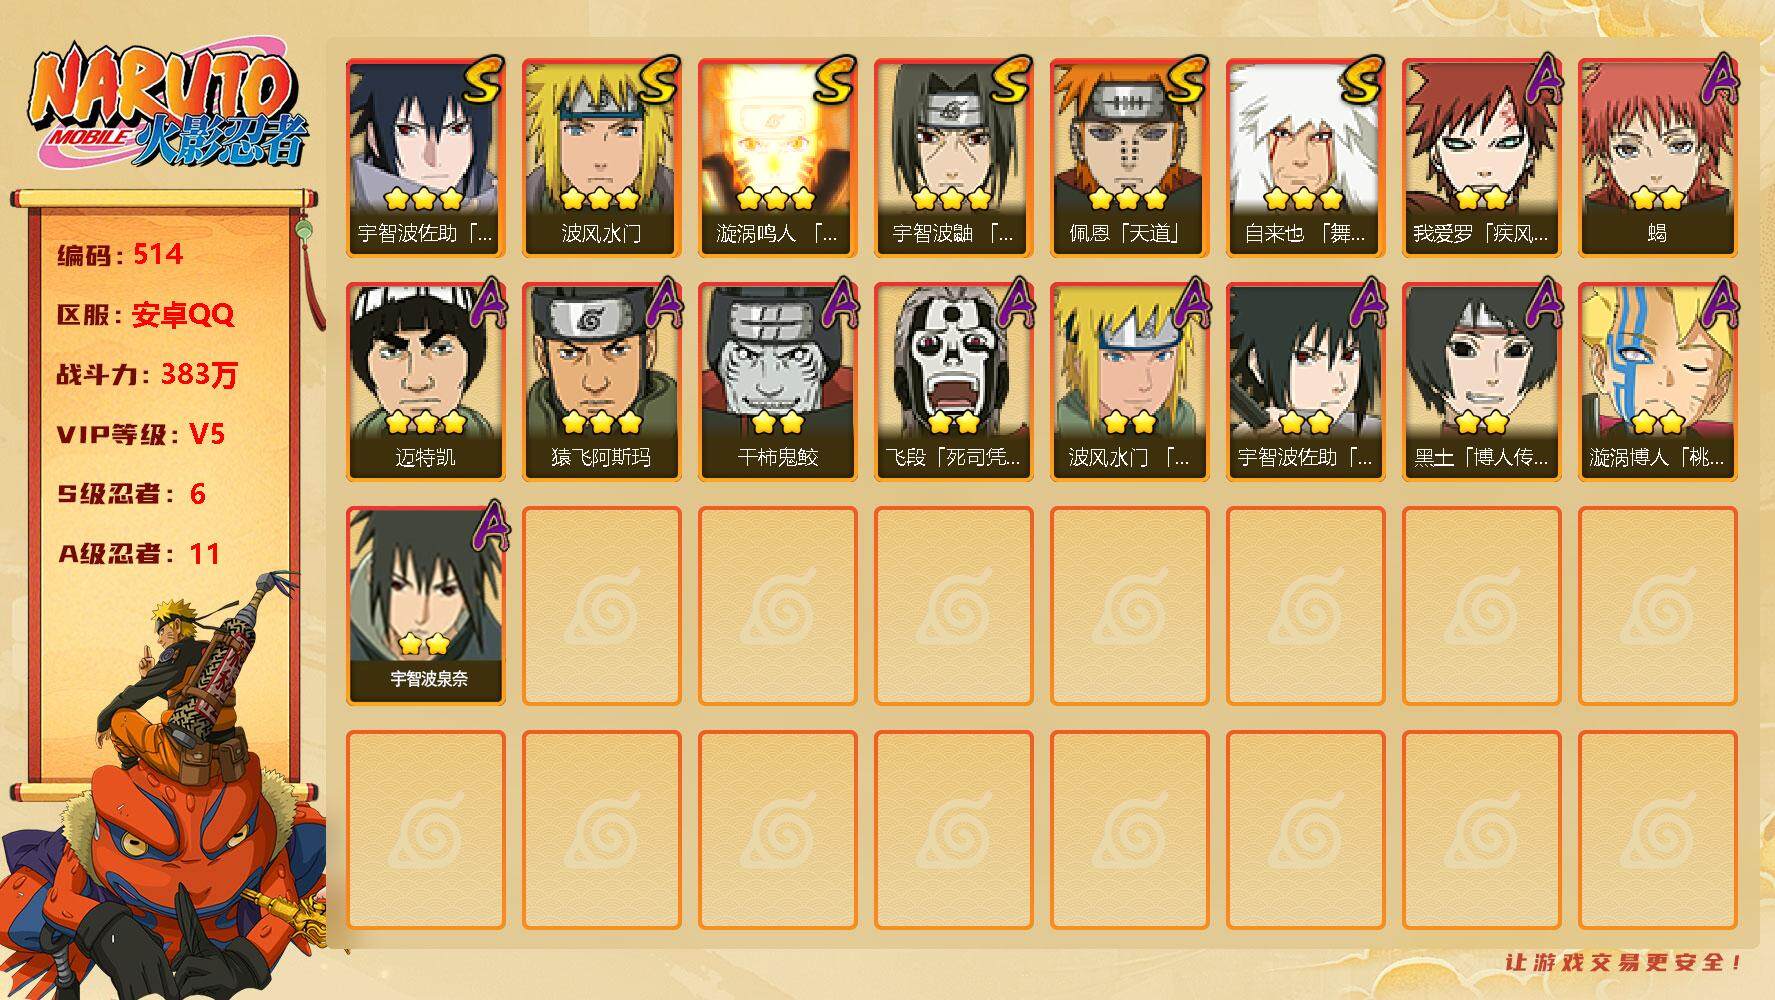Select the 波风水门 S-rank ninja card
This screenshot has width=1775, height=1000.
(x=601, y=158)
